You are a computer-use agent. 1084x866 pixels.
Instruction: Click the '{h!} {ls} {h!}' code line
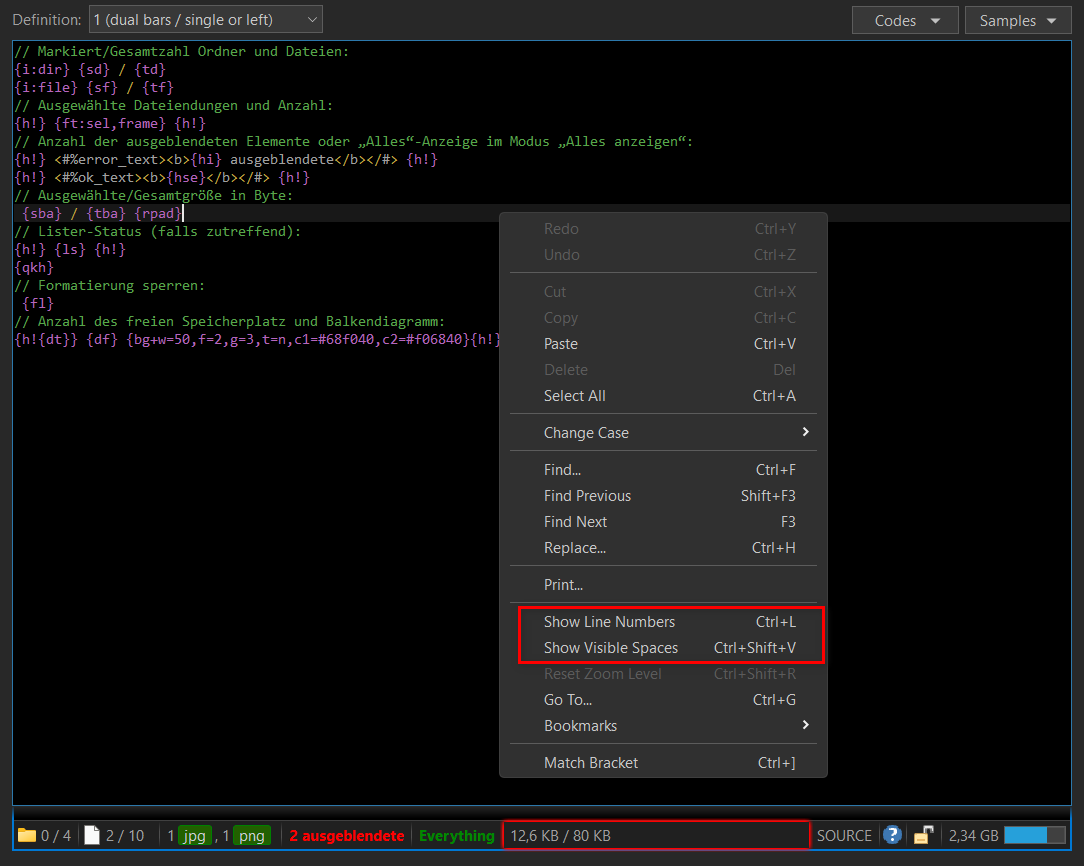click(70, 250)
